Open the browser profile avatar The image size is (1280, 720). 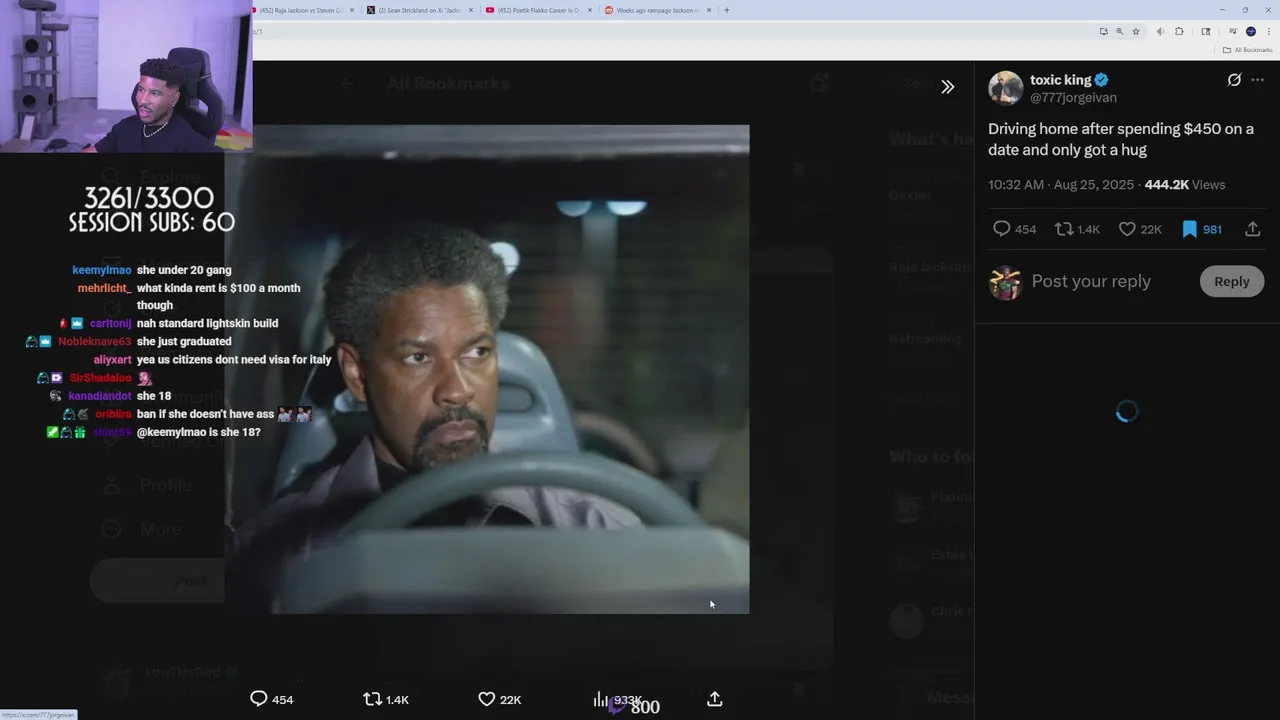(x=1250, y=31)
